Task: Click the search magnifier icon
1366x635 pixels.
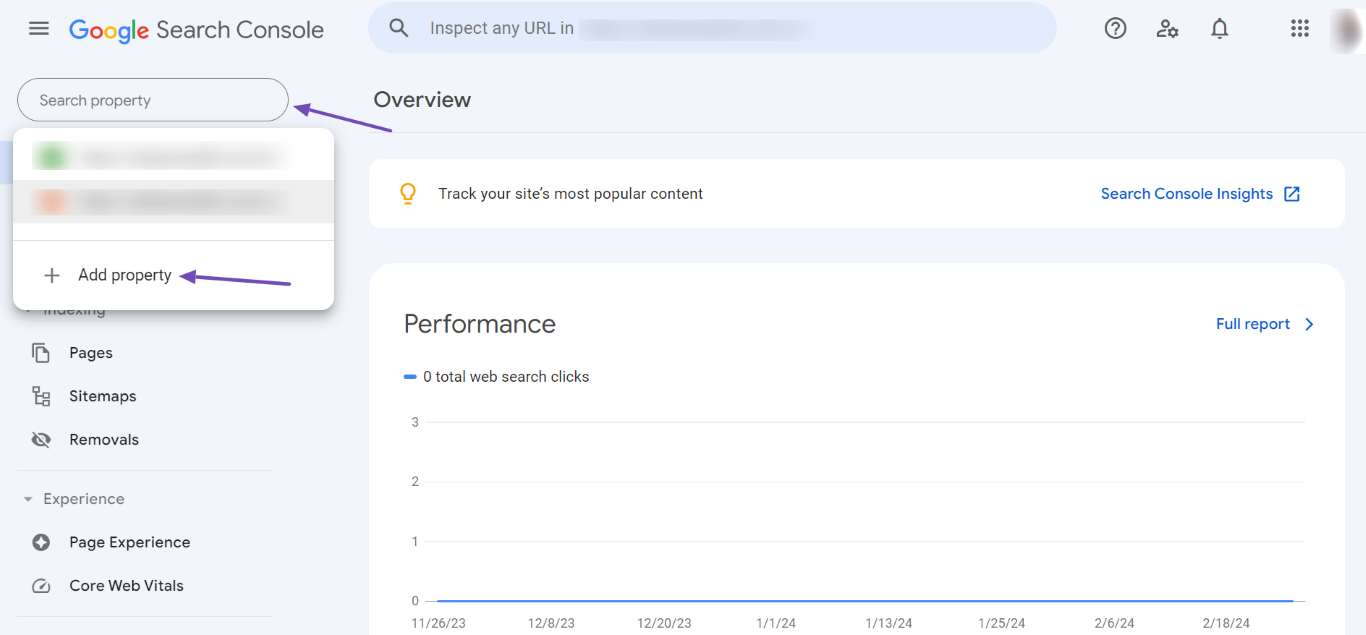Action: (x=399, y=28)
